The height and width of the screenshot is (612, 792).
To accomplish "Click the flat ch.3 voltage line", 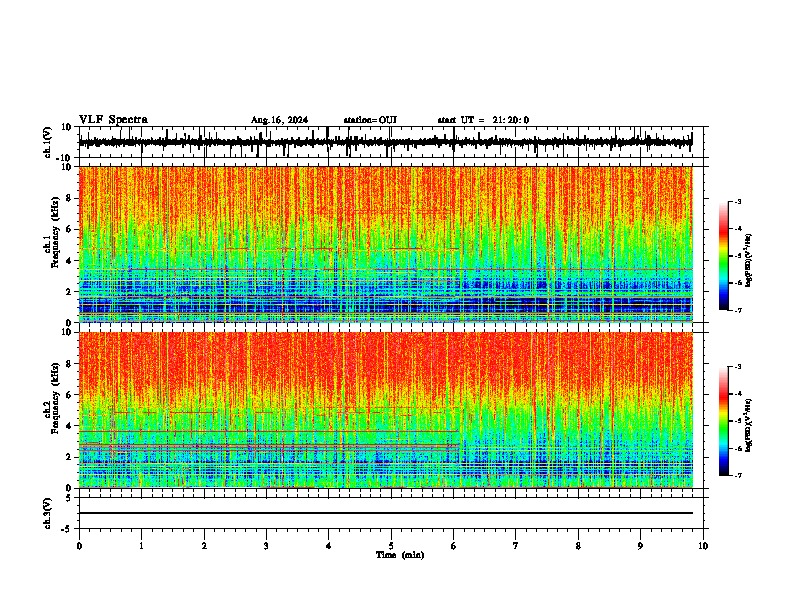I will coord(385,513).
